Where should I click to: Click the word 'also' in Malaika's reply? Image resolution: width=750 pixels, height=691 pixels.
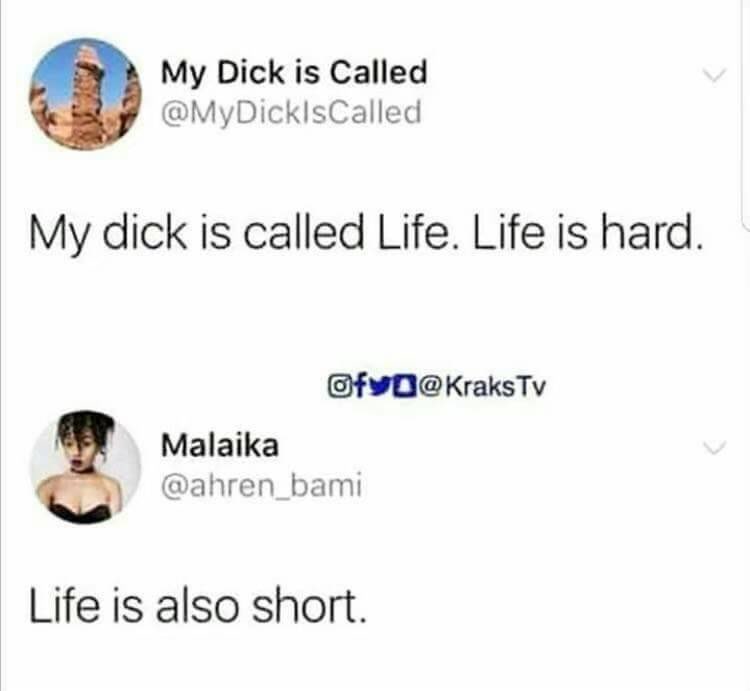(x=197, y=606)
